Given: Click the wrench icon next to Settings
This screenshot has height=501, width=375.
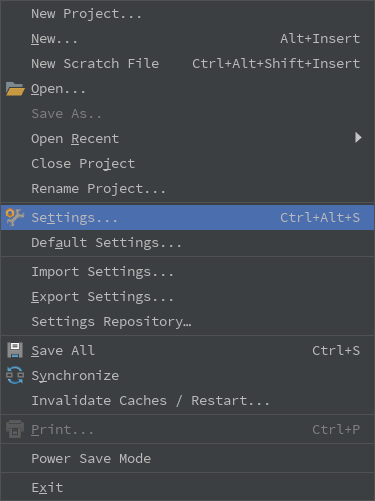Looking at the screenshot, I should (x=15, y=217).
